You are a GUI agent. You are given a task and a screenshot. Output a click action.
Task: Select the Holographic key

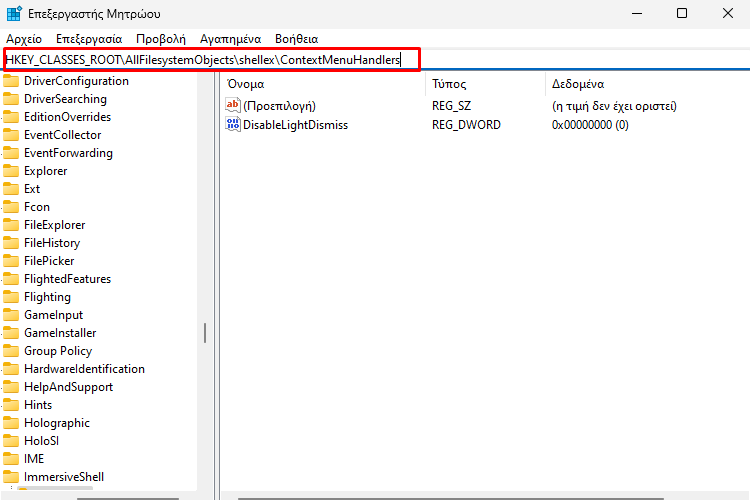[57, 423]
